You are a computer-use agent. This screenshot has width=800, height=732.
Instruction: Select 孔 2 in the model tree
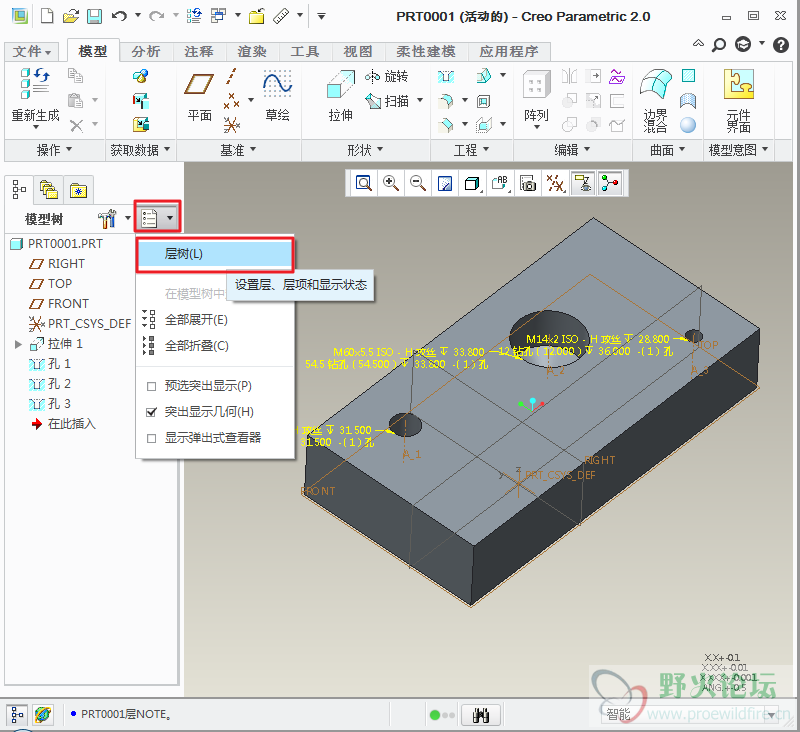click(50, 384)
